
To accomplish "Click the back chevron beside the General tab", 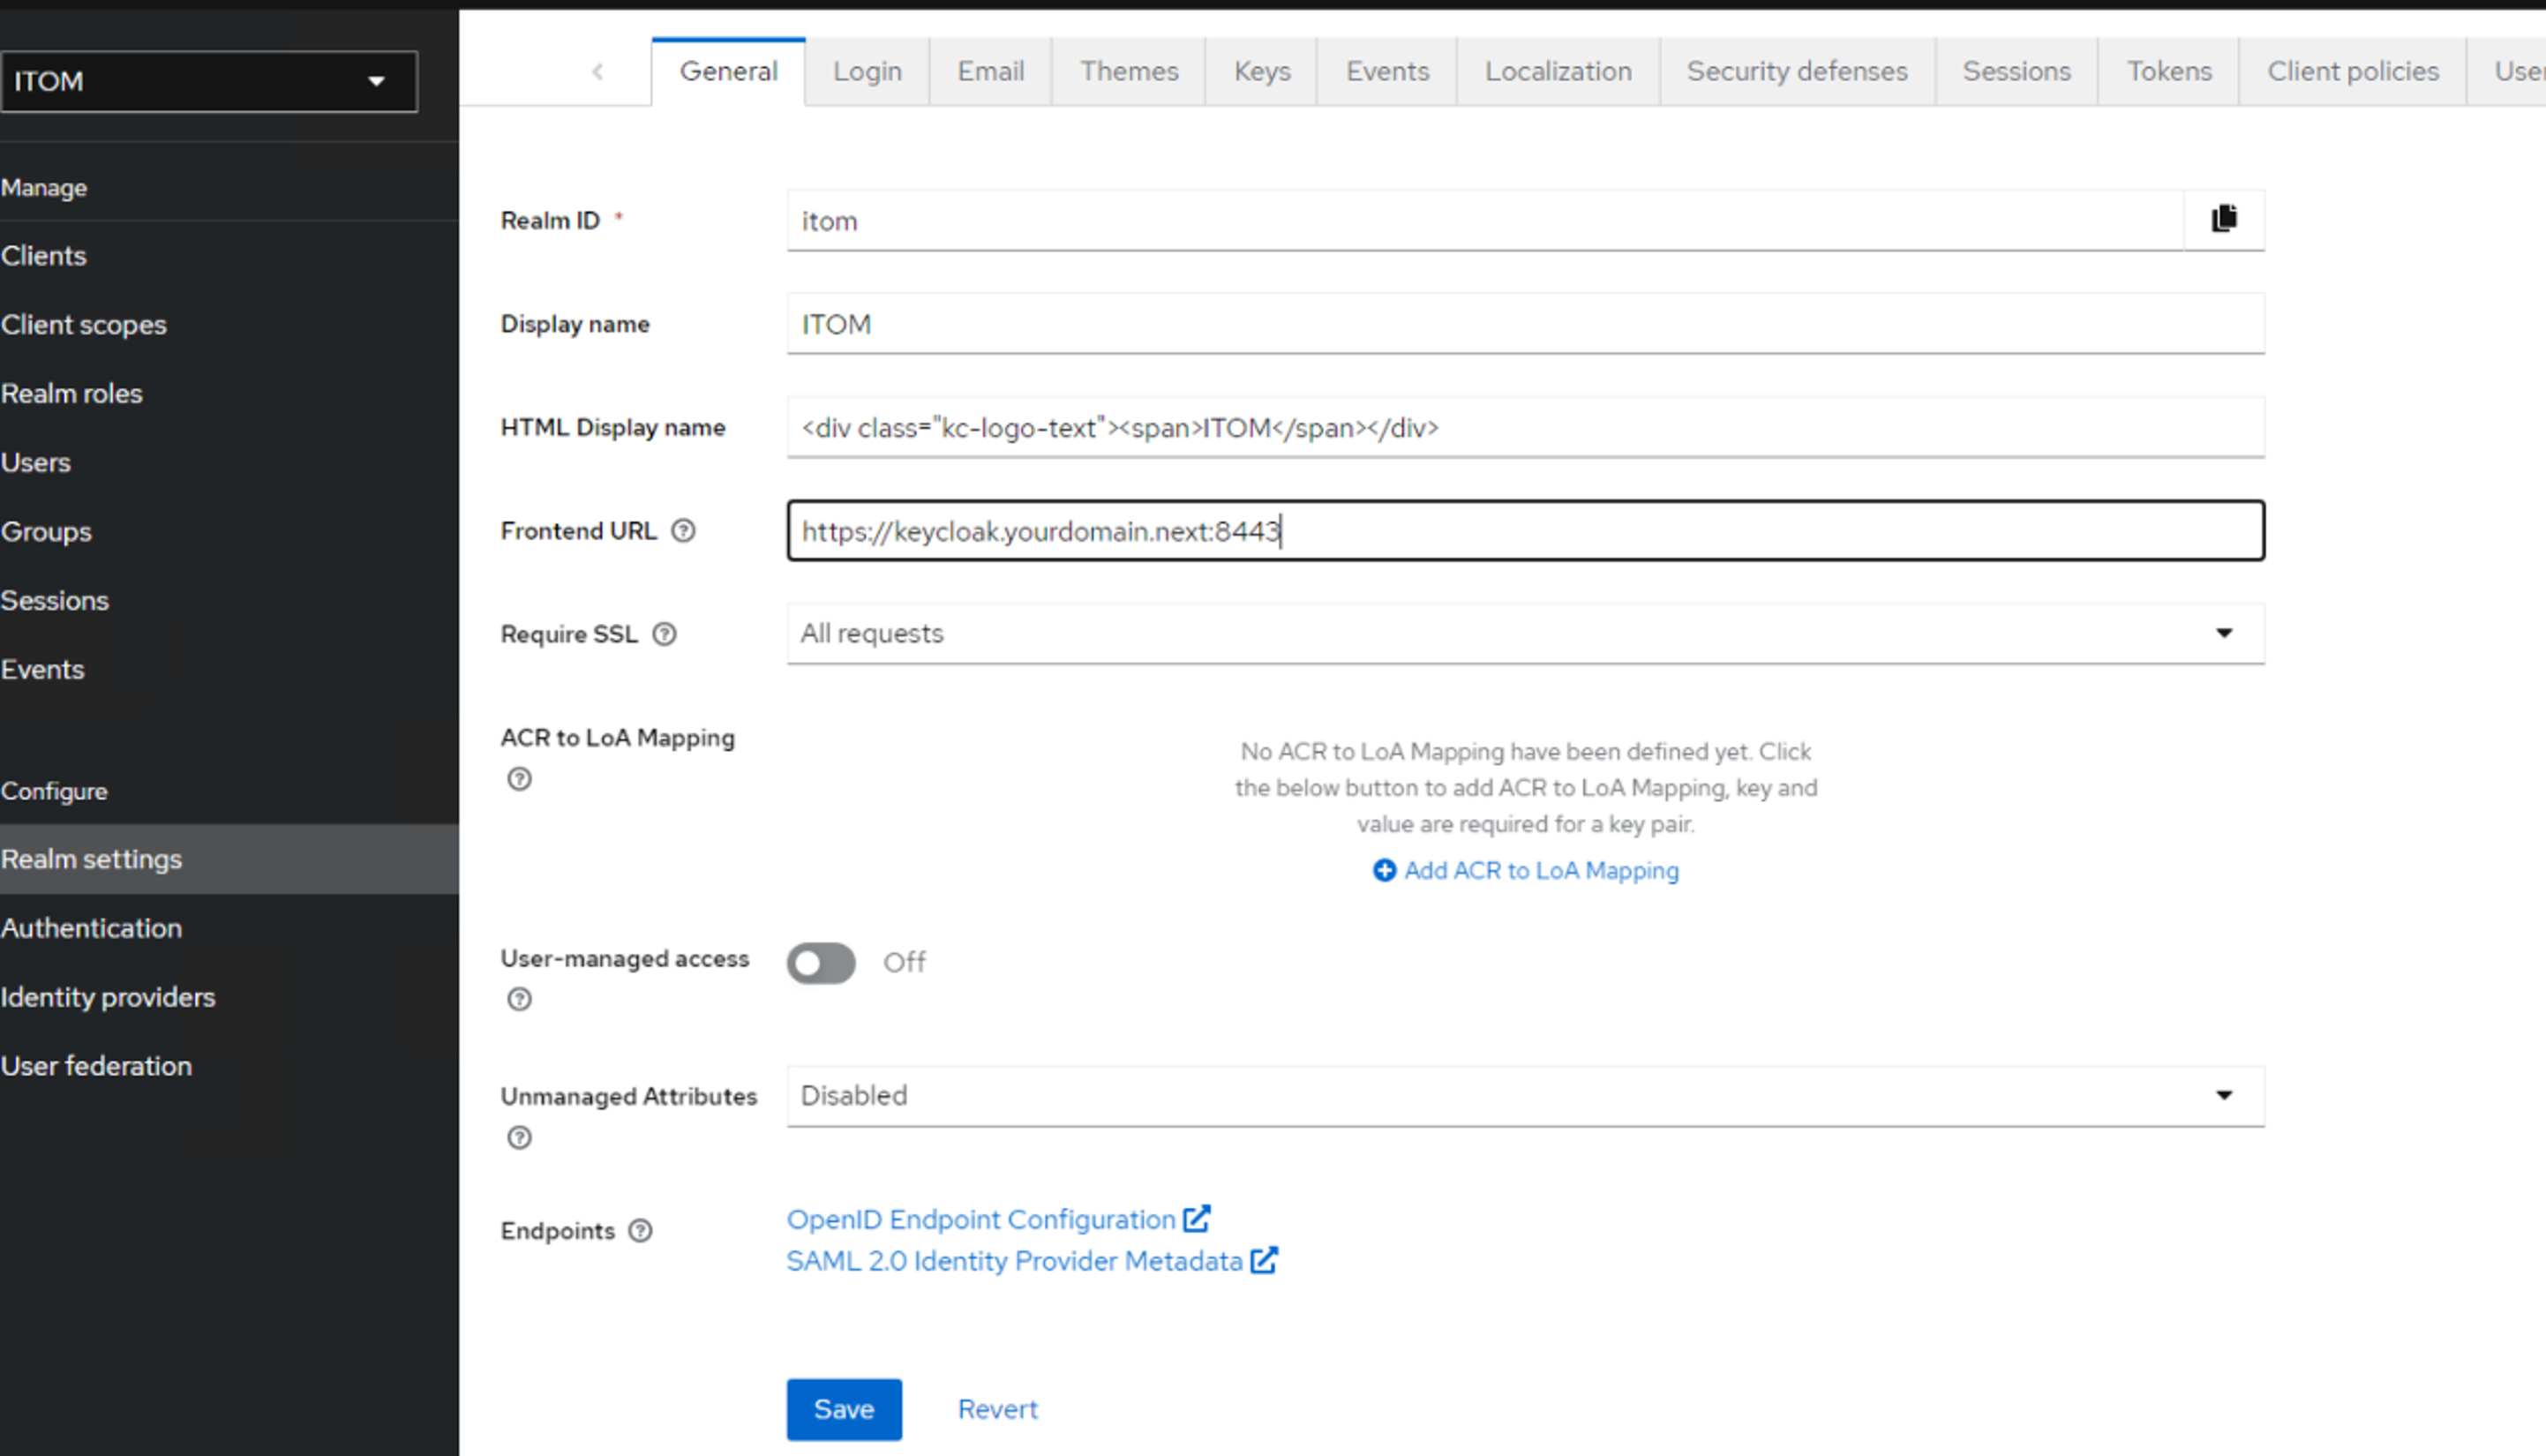I will (x=597, y=71).
